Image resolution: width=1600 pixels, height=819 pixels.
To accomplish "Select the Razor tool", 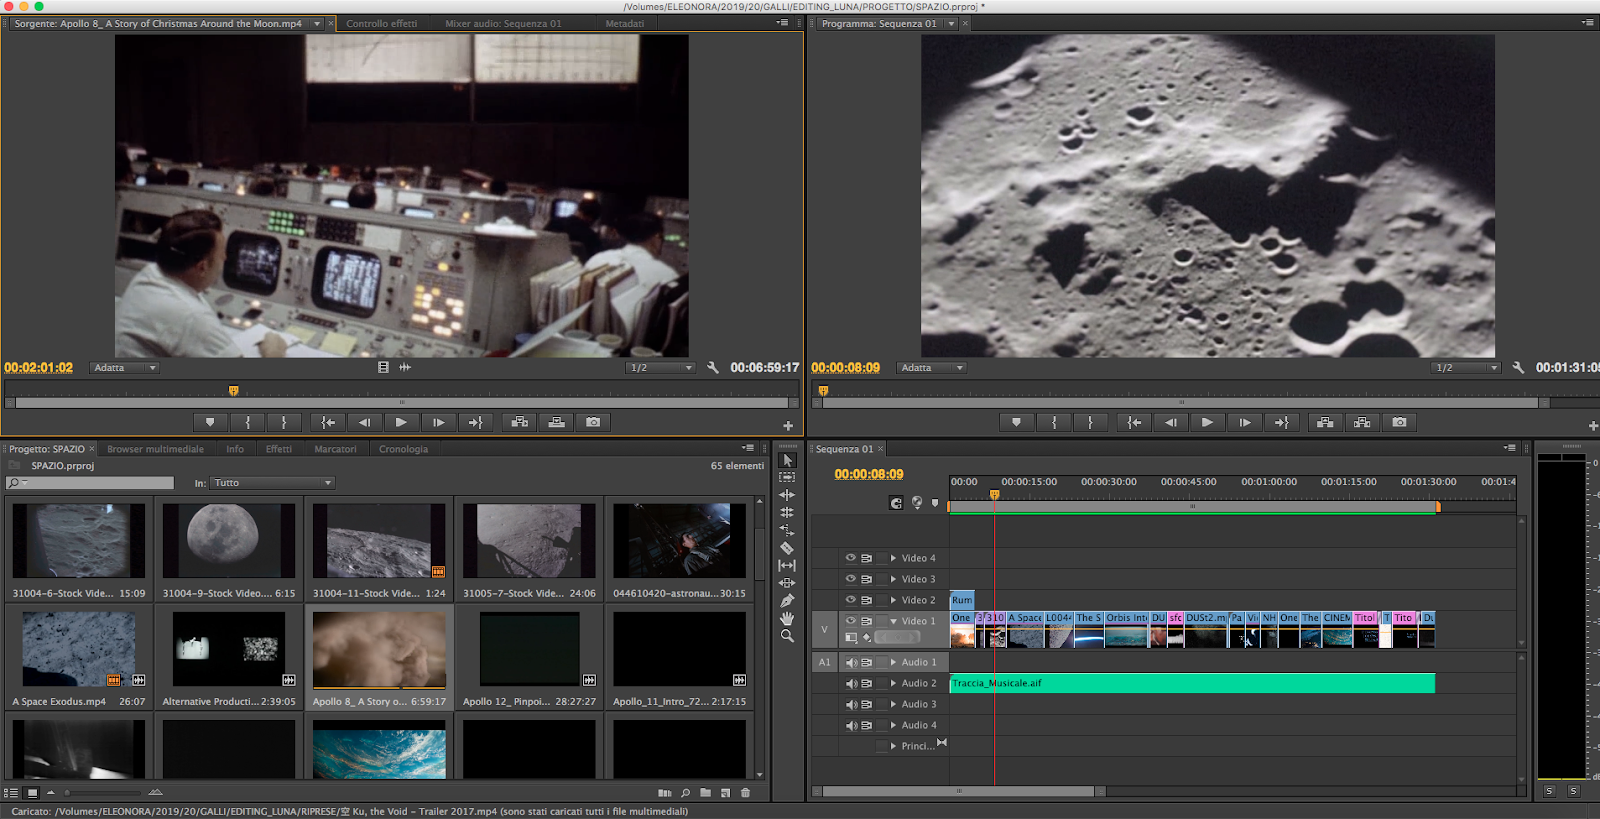I will [x=787, y=548].
